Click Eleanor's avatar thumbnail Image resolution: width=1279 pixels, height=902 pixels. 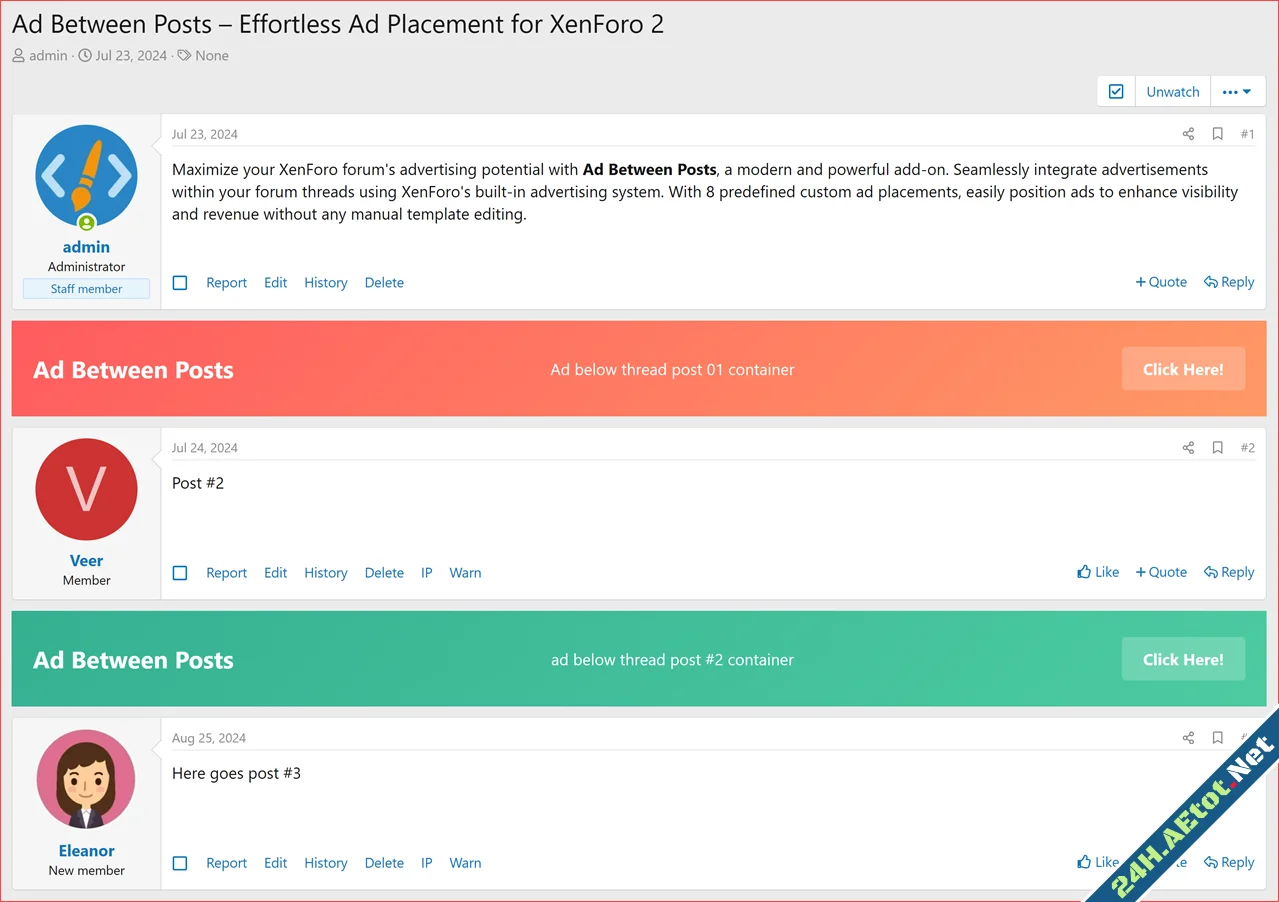[x=86, y=779]
